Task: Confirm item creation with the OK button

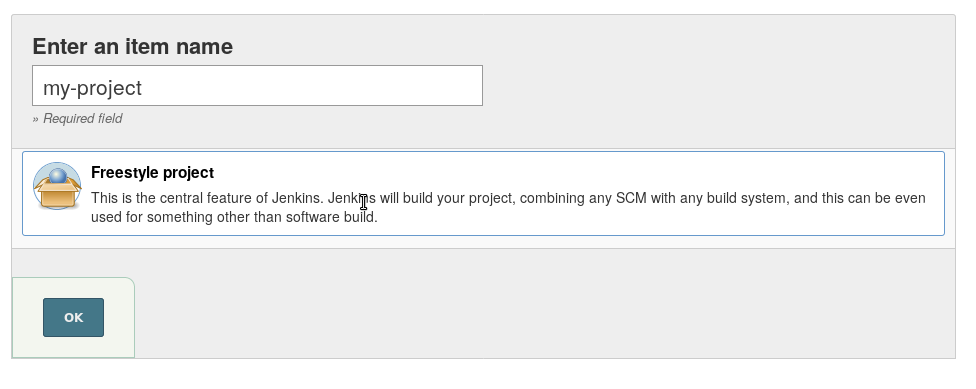Action: tap(73, 317)
